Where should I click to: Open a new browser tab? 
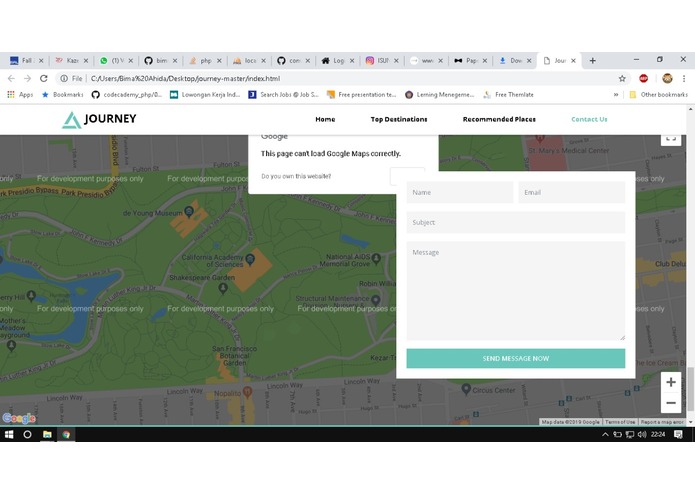[x=593, y=61]
